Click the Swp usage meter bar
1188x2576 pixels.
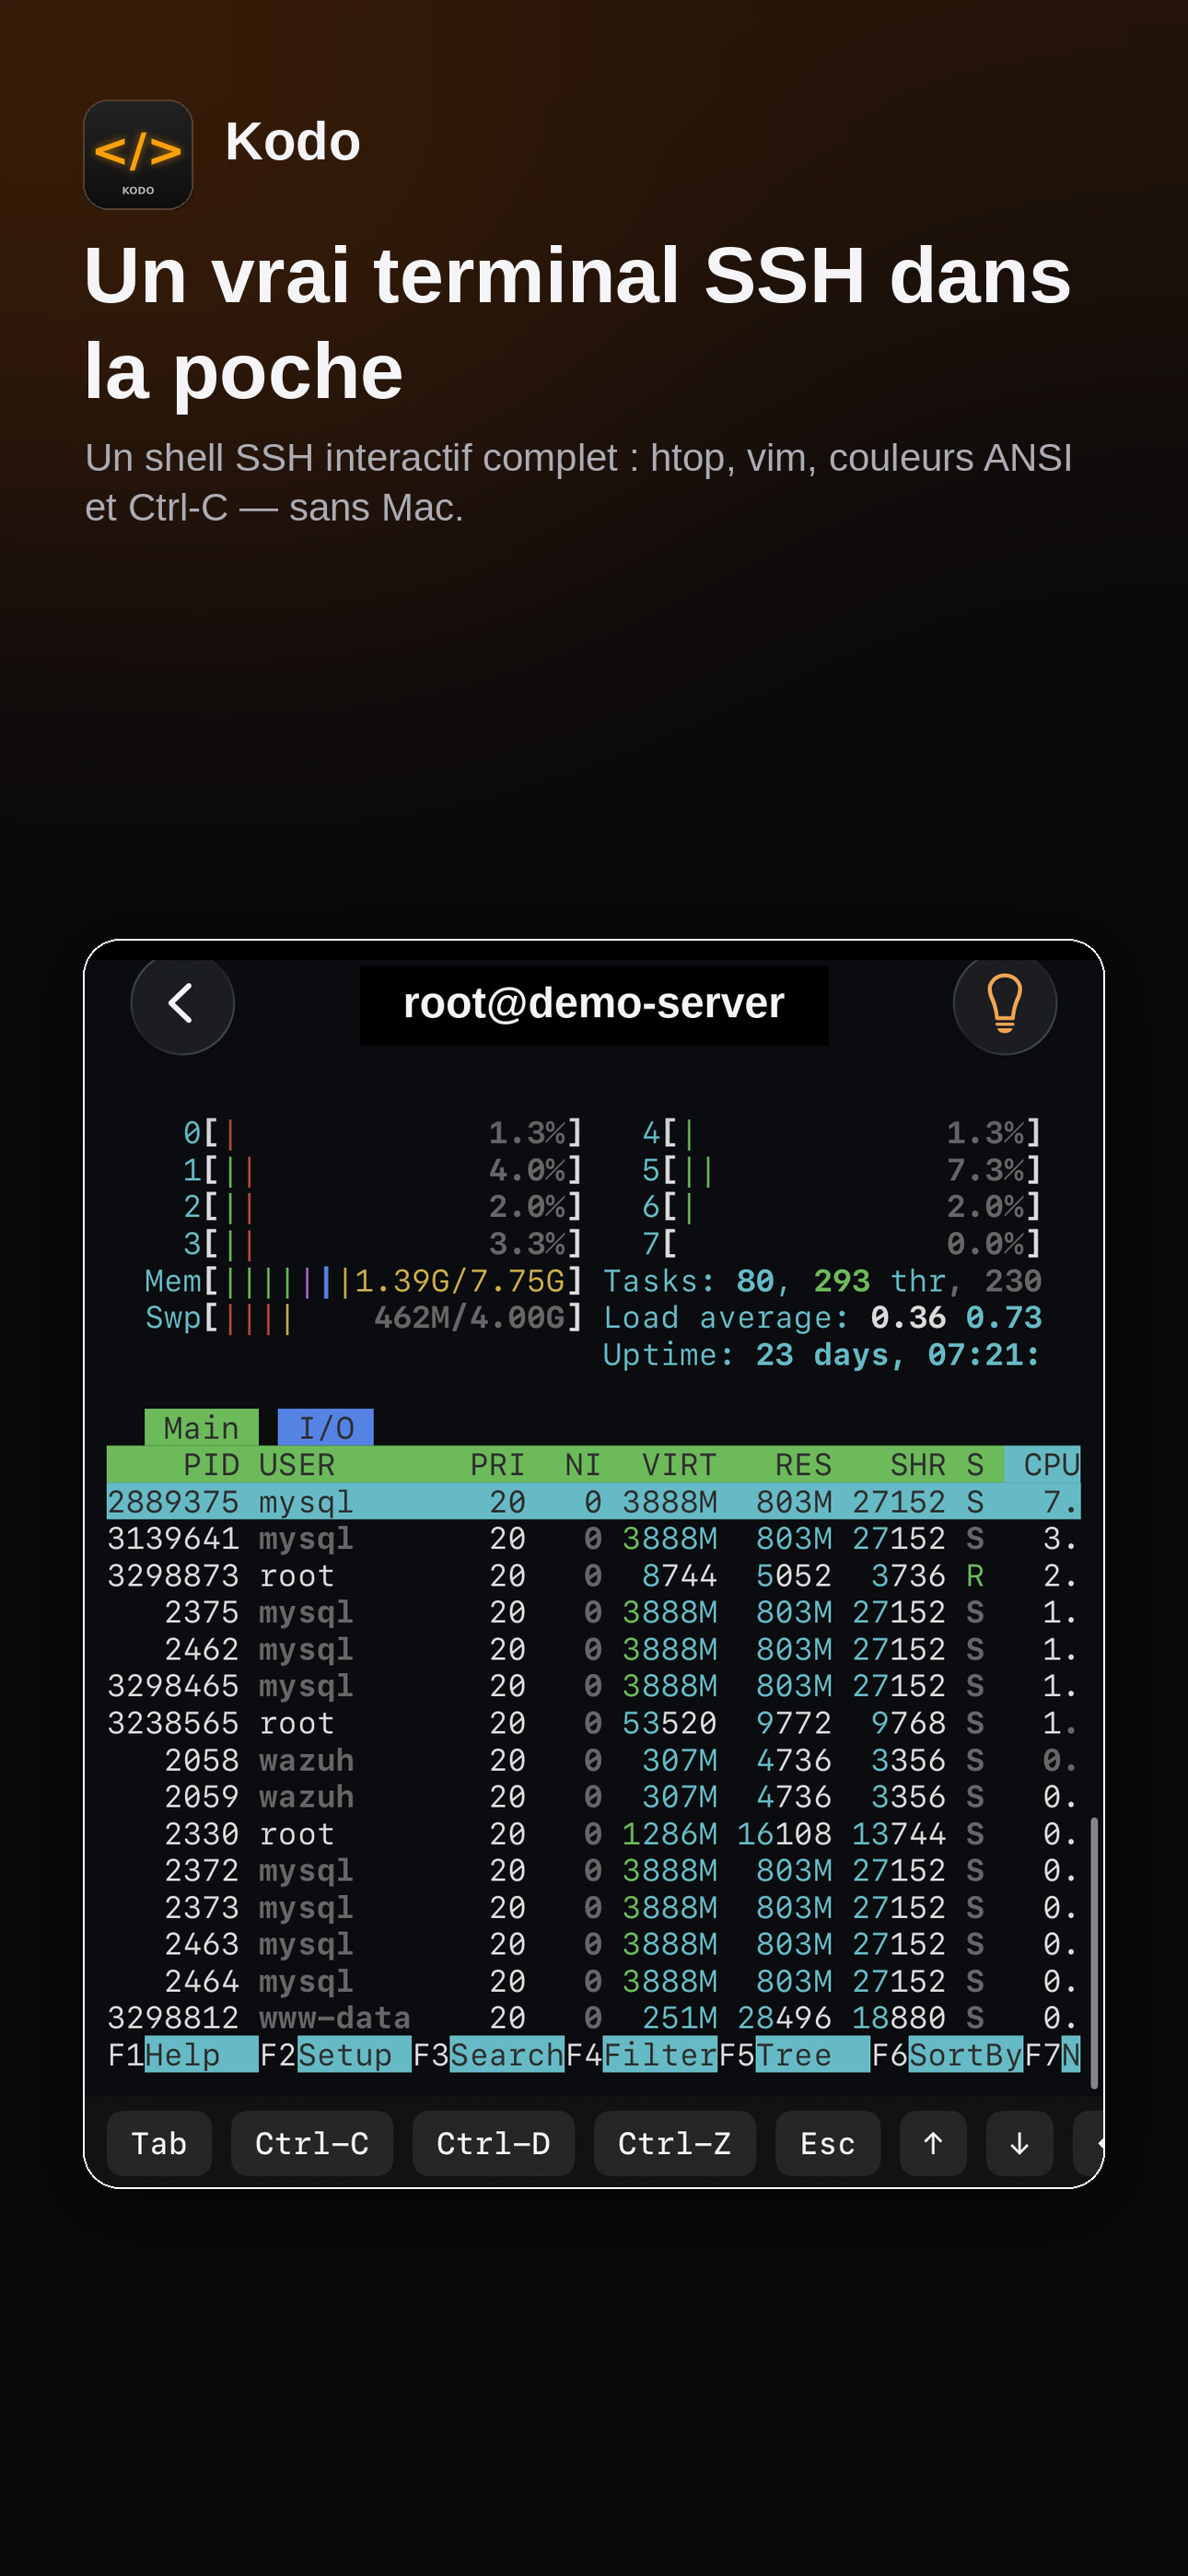[363, 1317]
